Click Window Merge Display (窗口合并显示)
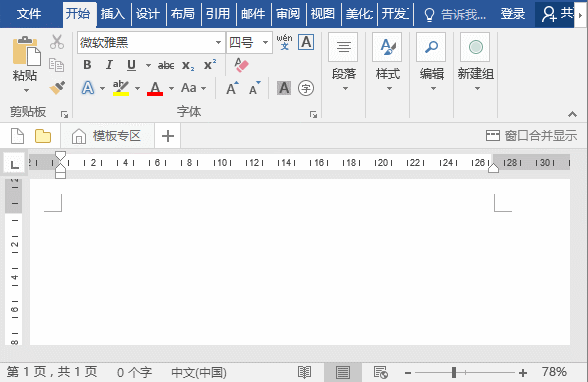The width and height of the screenshot is (588, 382). 531,136
